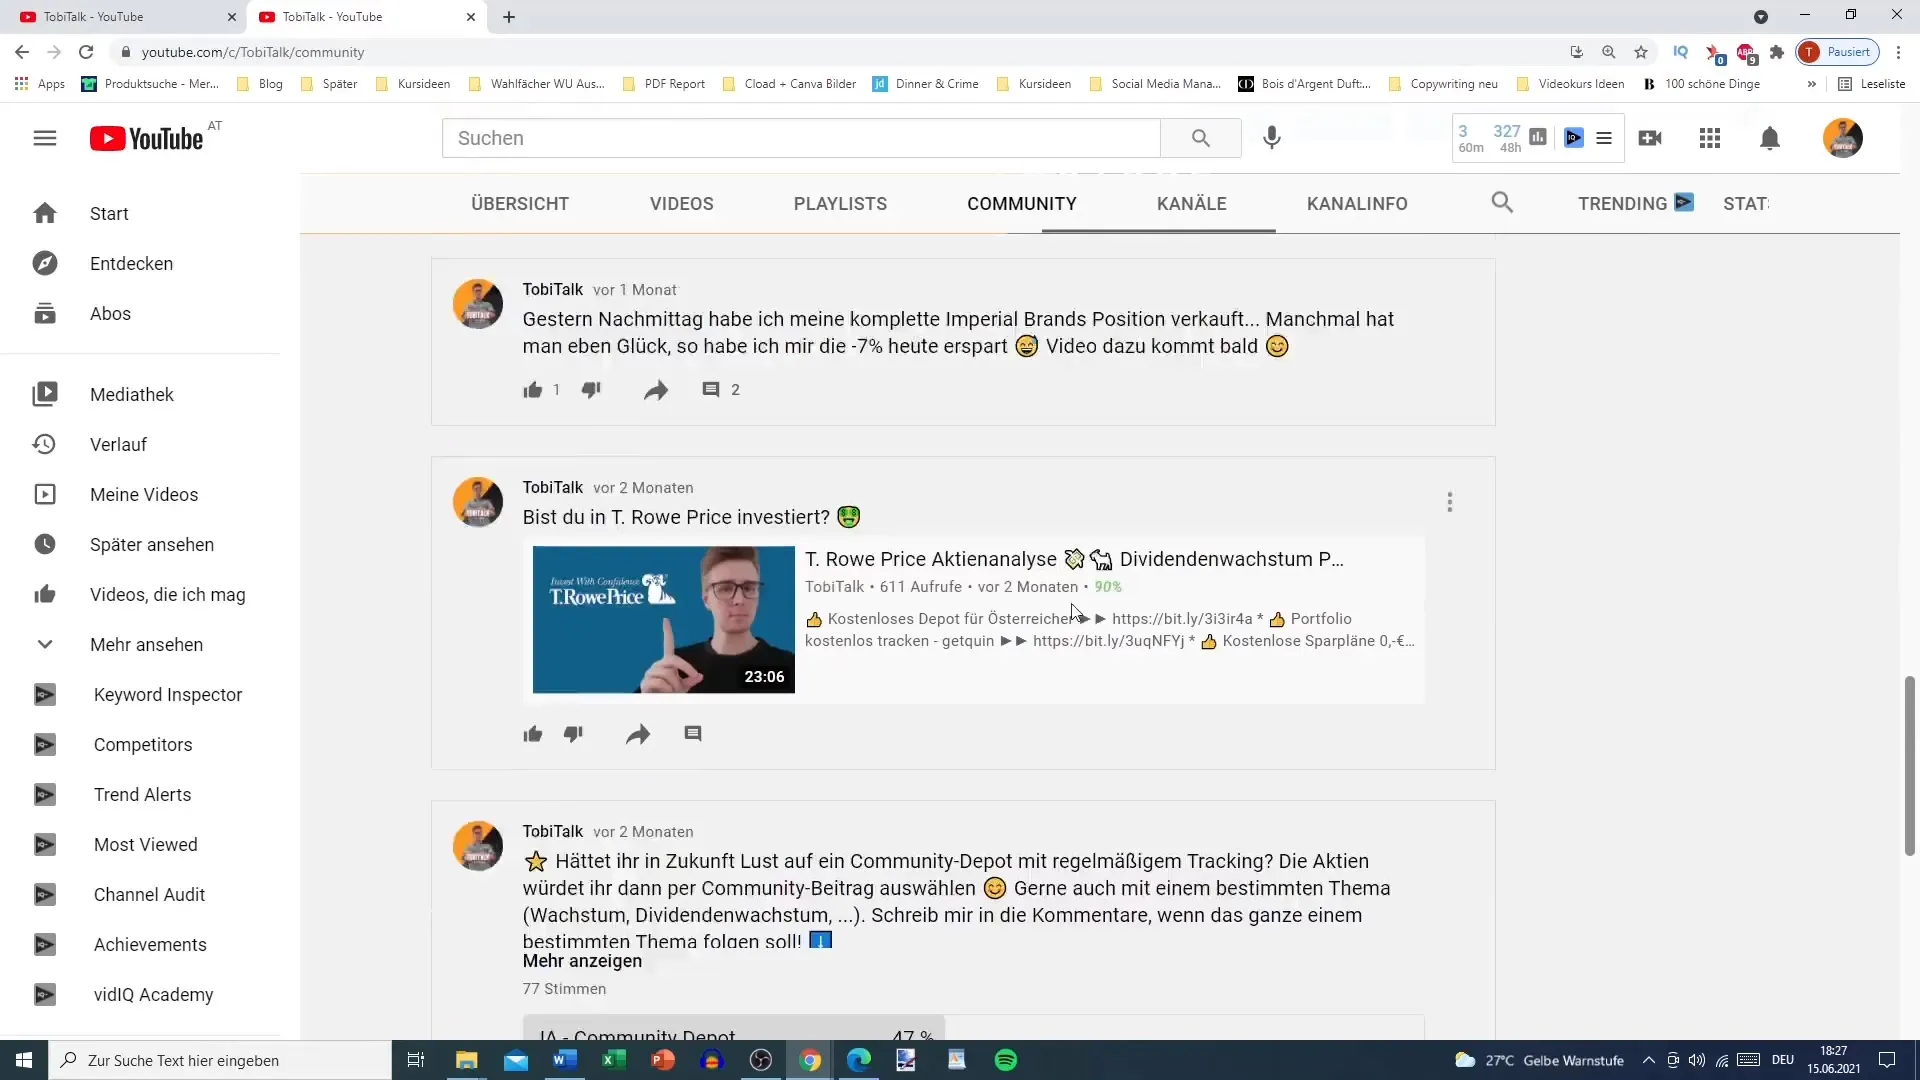Open the vidIQ Most Viewed panel
Viewport: 1920px width, 1080px height.
point(145,844)
